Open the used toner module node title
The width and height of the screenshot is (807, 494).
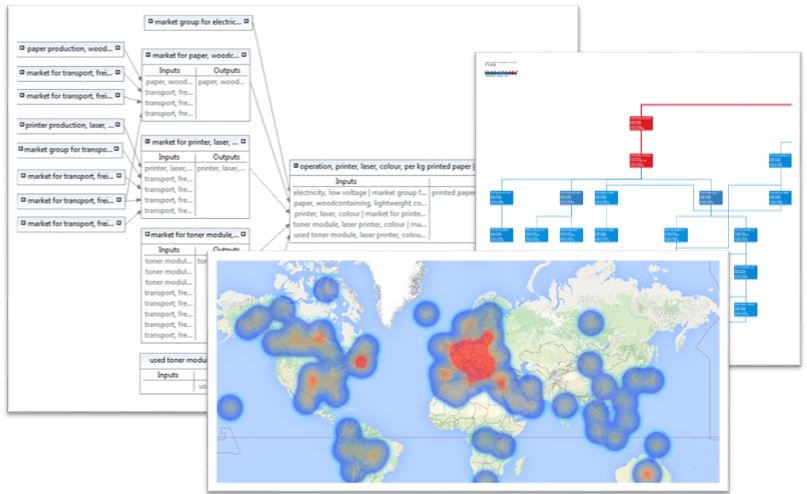[x=176, y=360]
